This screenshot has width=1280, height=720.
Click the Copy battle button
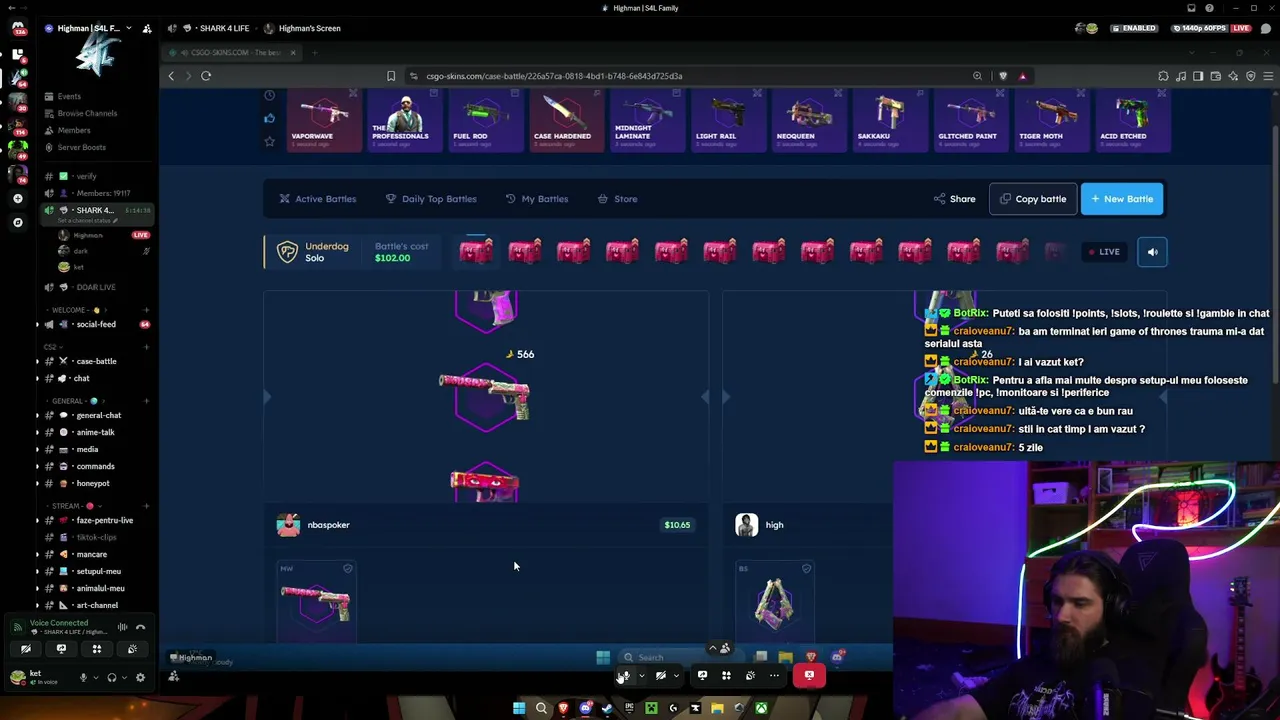point(1033,199)
